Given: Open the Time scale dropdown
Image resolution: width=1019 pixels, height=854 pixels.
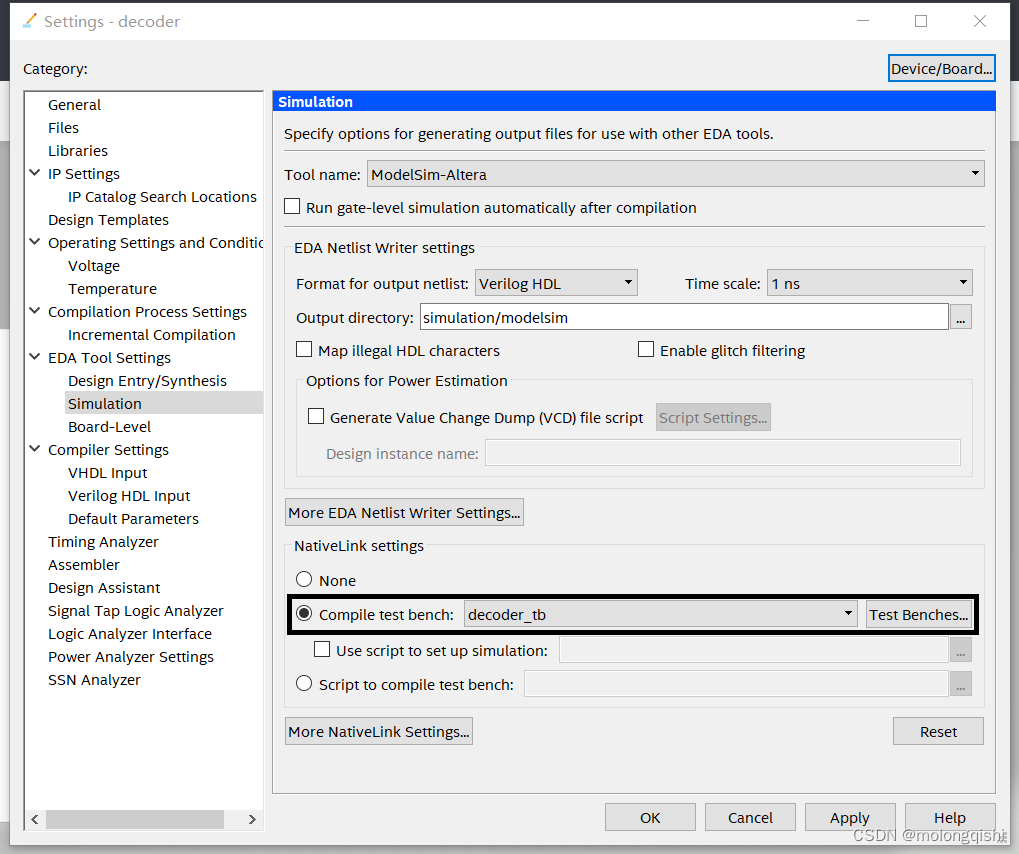Looking at the screenshot, I should (870, 283).
